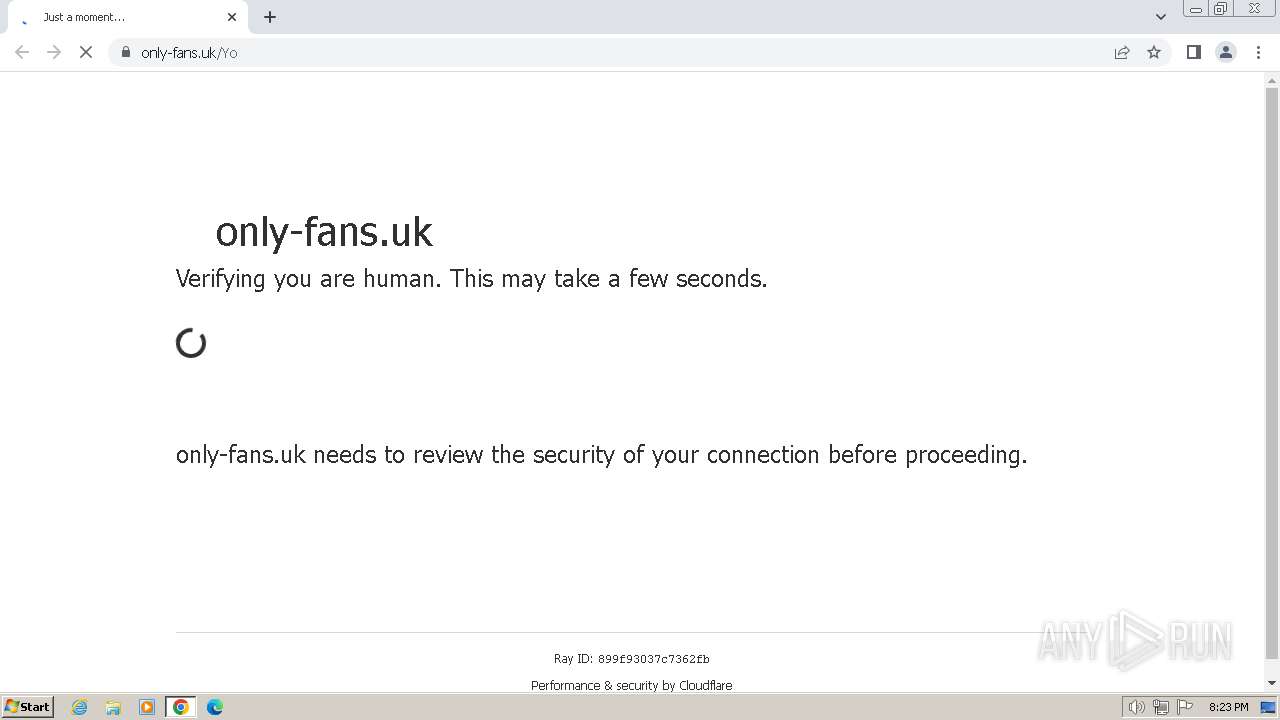Launch Microsoft Edge from taskbar
The width and height of the screenshot is (1280, 720).
coord(215,707)
